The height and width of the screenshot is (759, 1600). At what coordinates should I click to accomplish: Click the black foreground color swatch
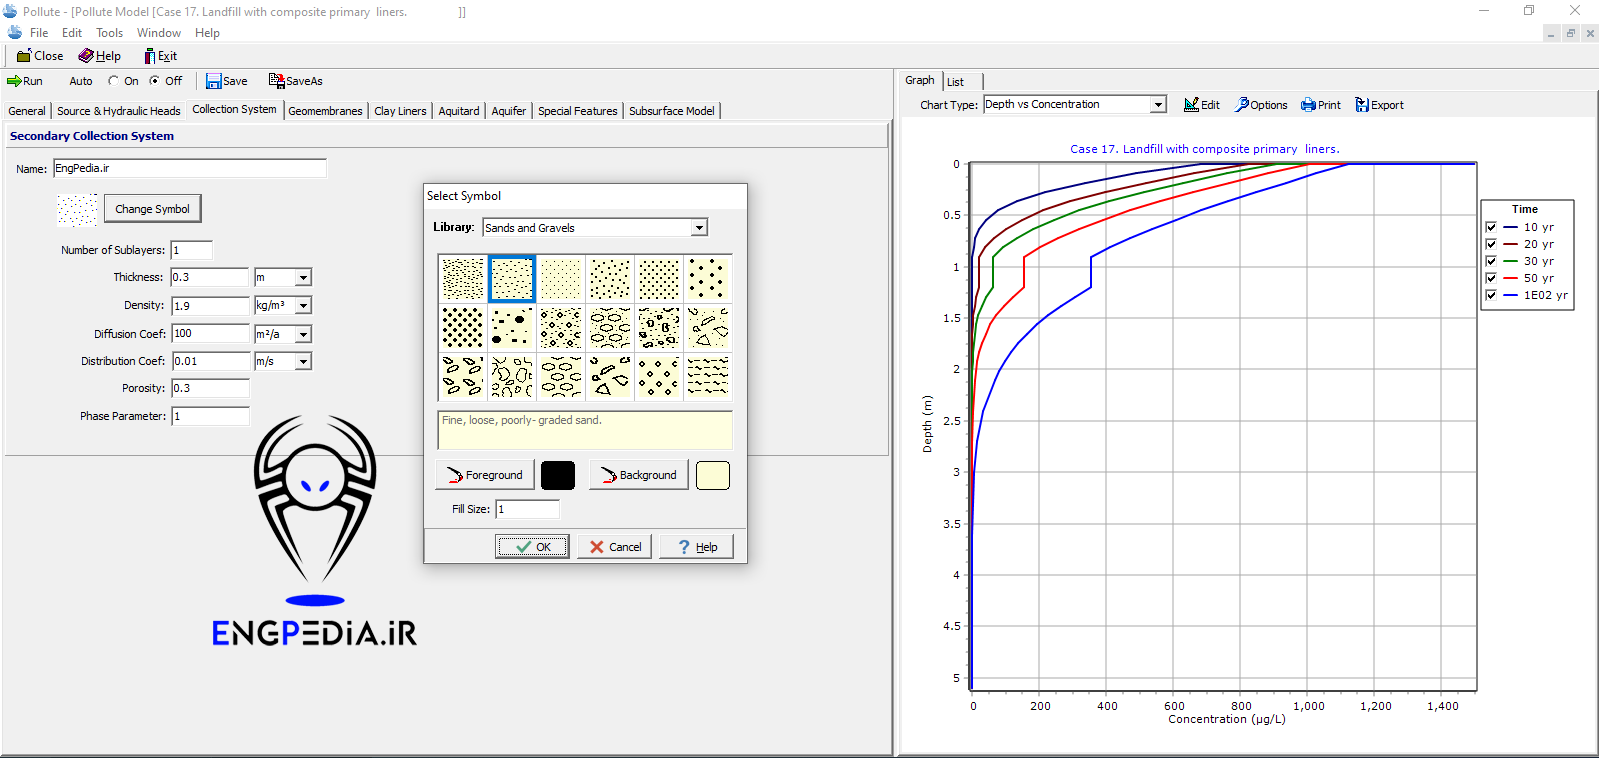click(x=558, y=475)
